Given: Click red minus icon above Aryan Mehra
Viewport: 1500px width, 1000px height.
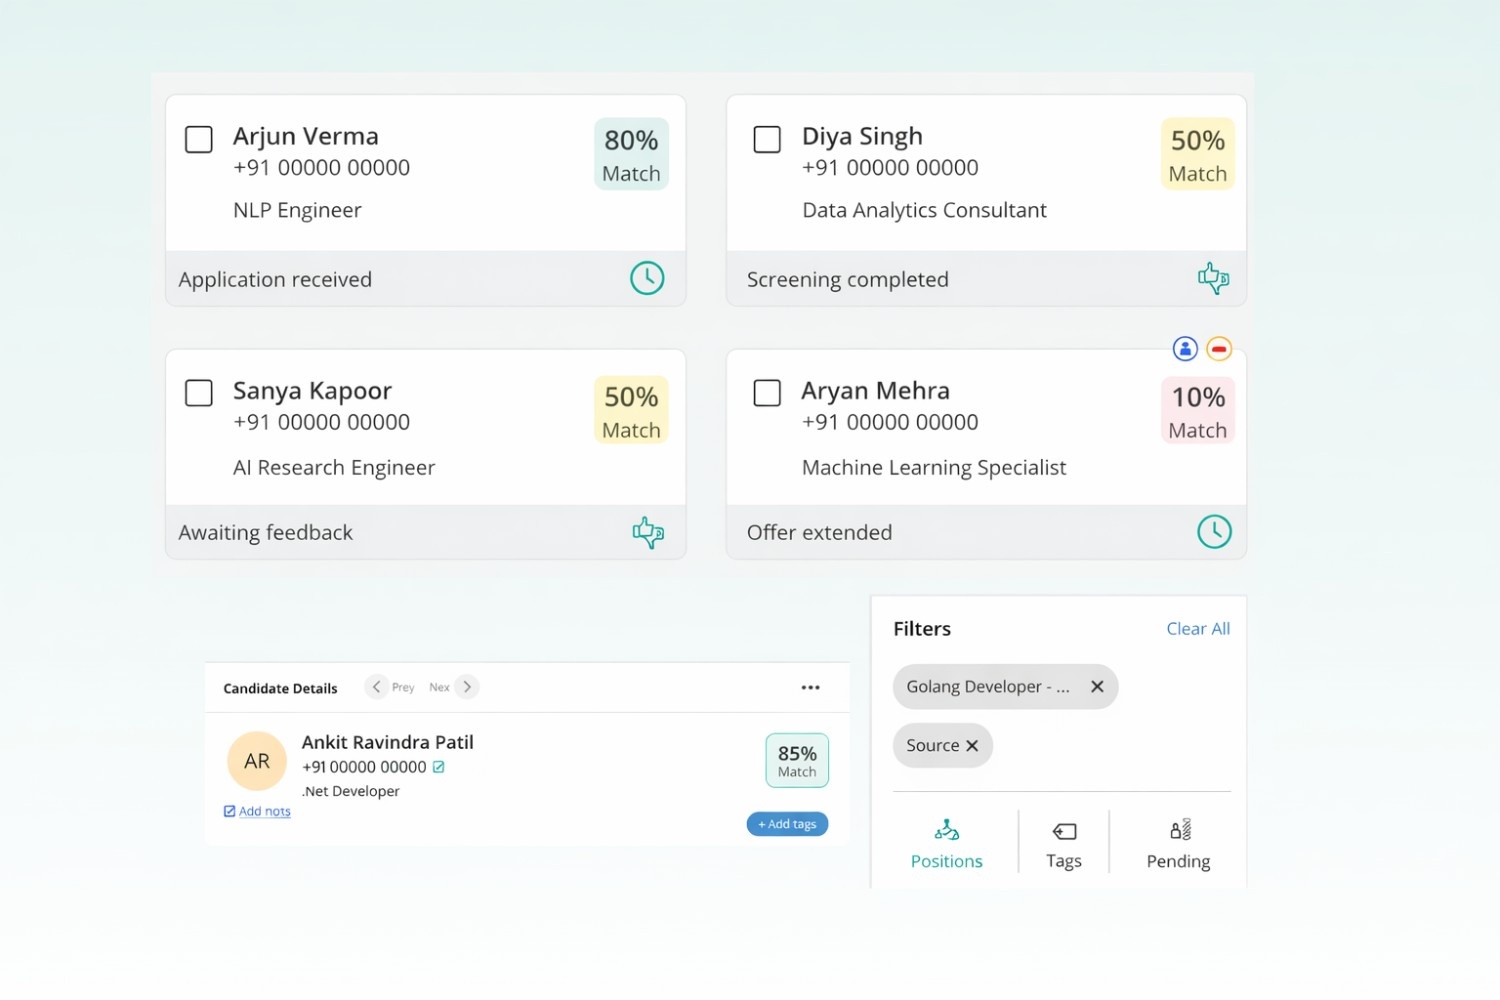Looking at the screenshot, I should tap(1218, 349).
